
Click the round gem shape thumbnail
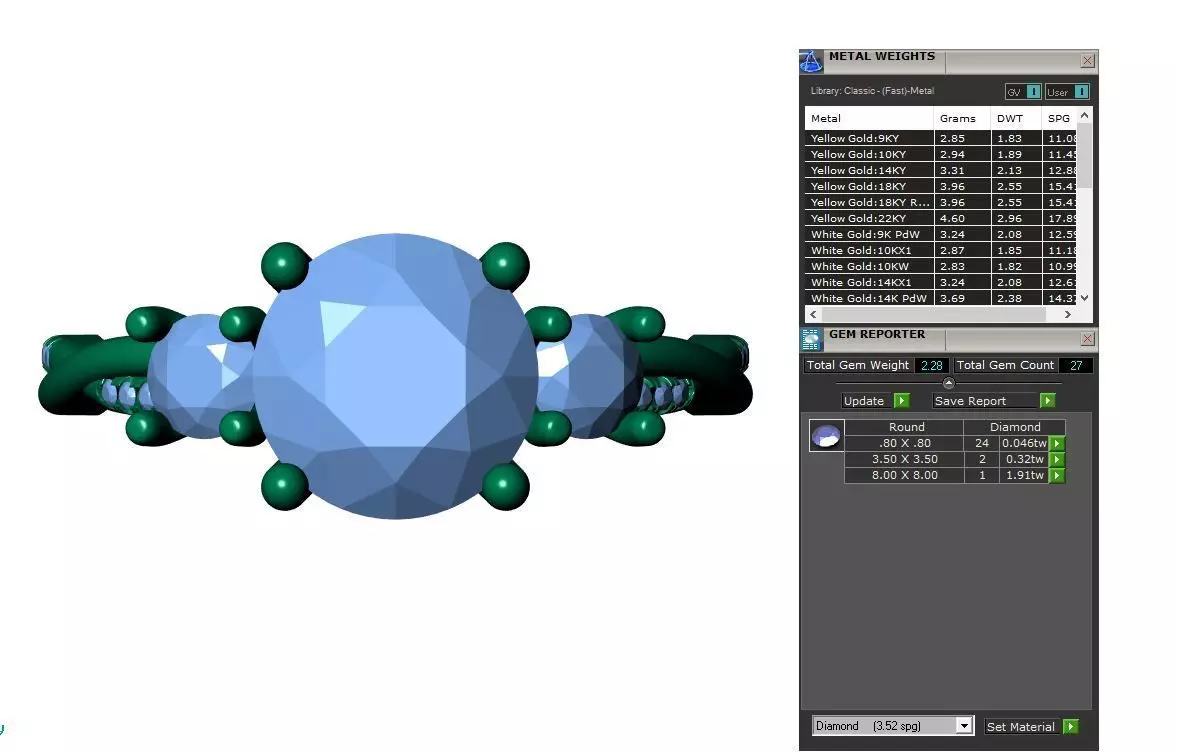coord(826,436)
